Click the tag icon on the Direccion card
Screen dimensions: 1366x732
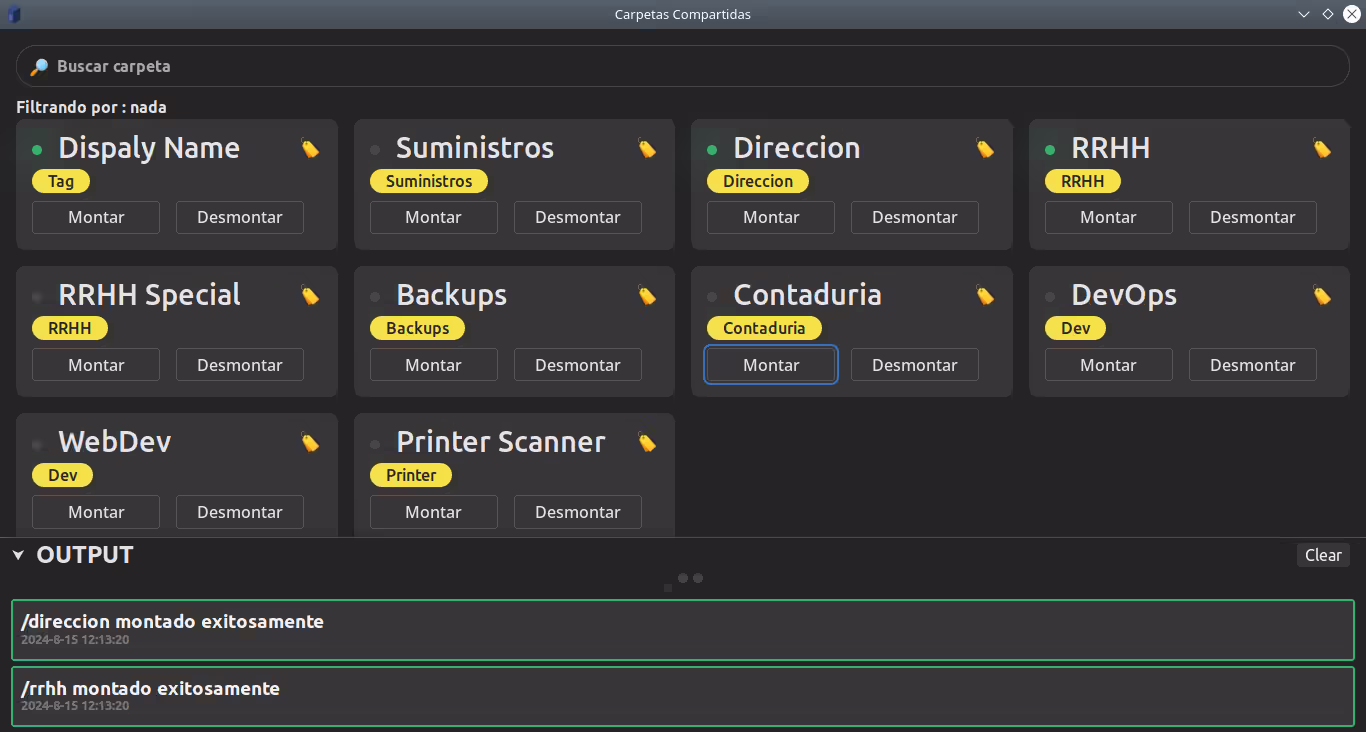(x=985, y=147)
